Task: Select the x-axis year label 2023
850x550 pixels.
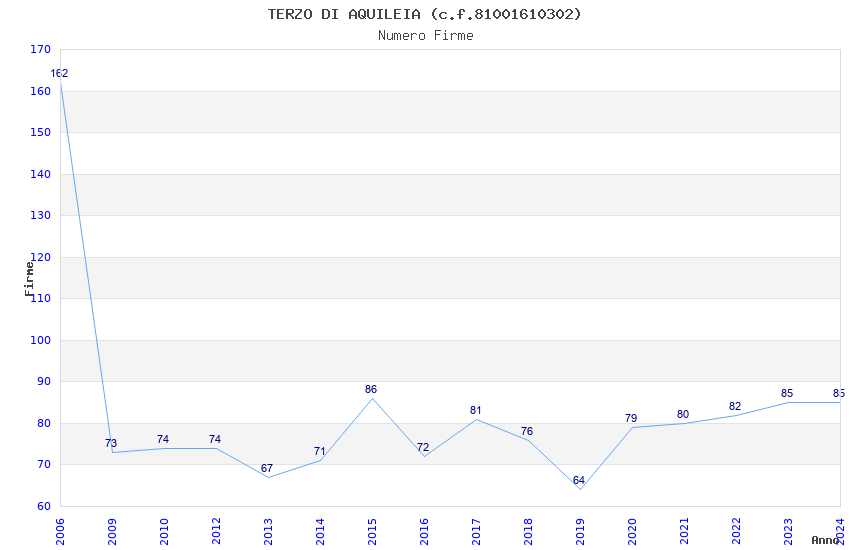Action: [x=788, y=531]
